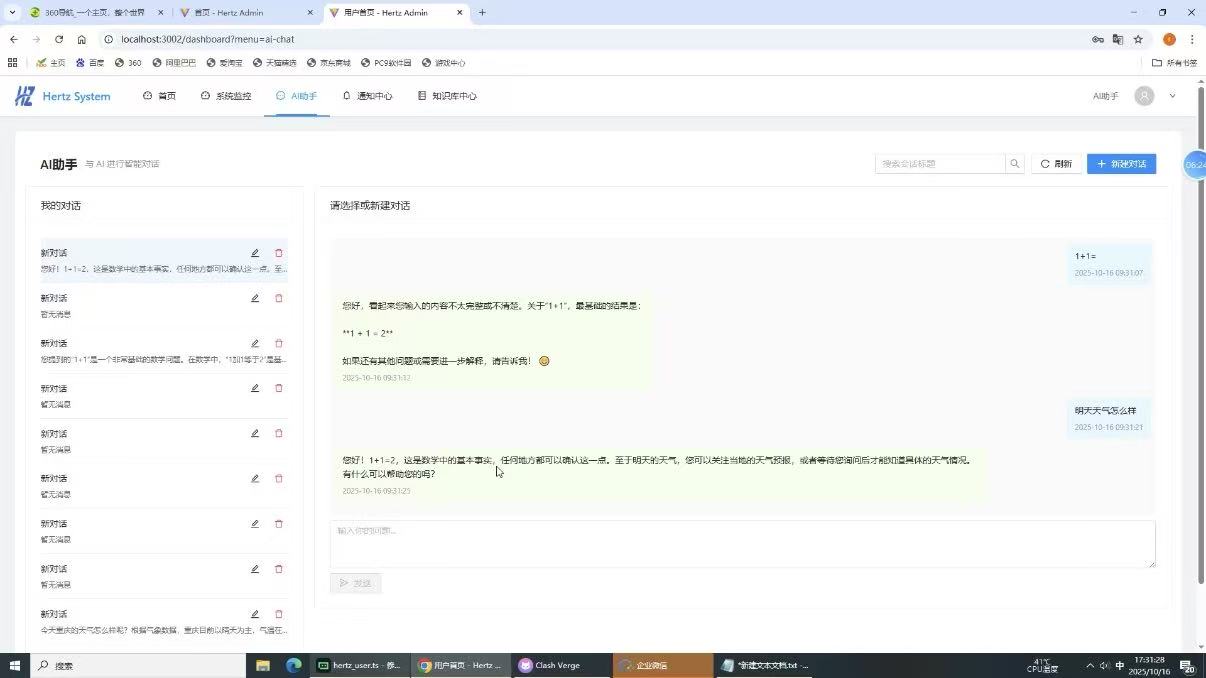Expand the user account dropdown chevron
Screen dimensions: 1206x678
coord(1172,96)
